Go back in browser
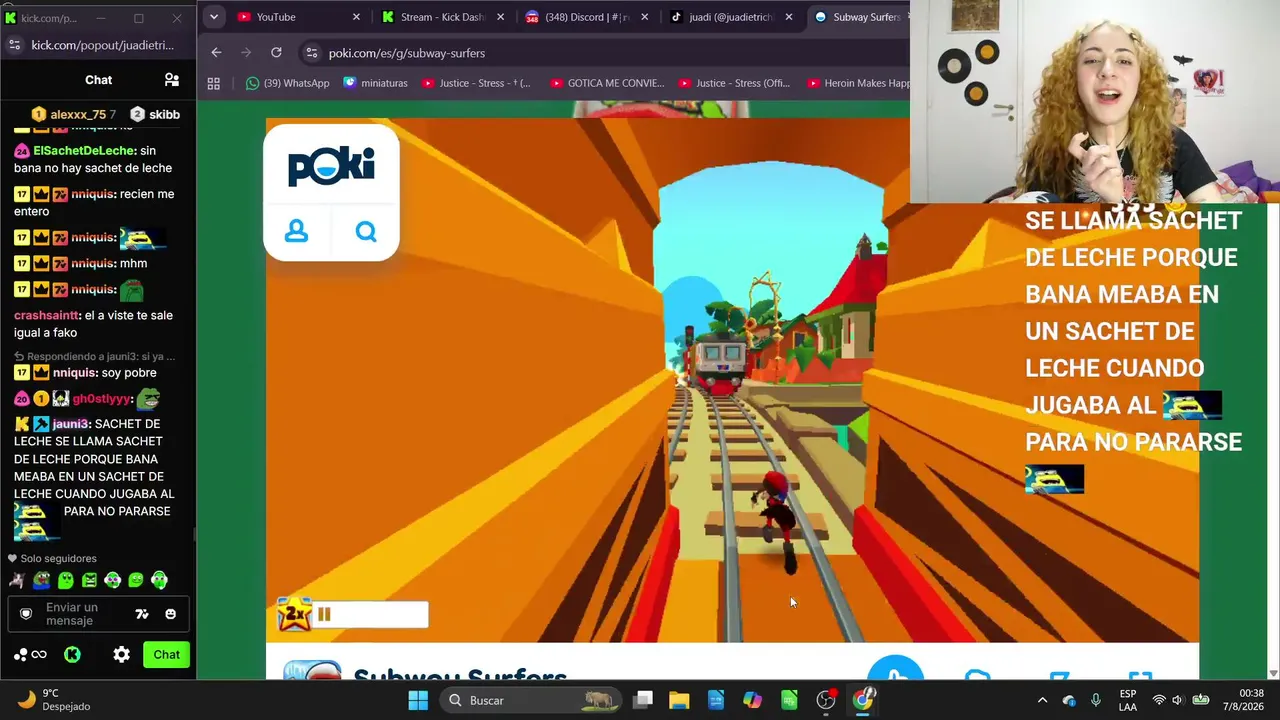 pyautogui.click(x=216, y=53)
